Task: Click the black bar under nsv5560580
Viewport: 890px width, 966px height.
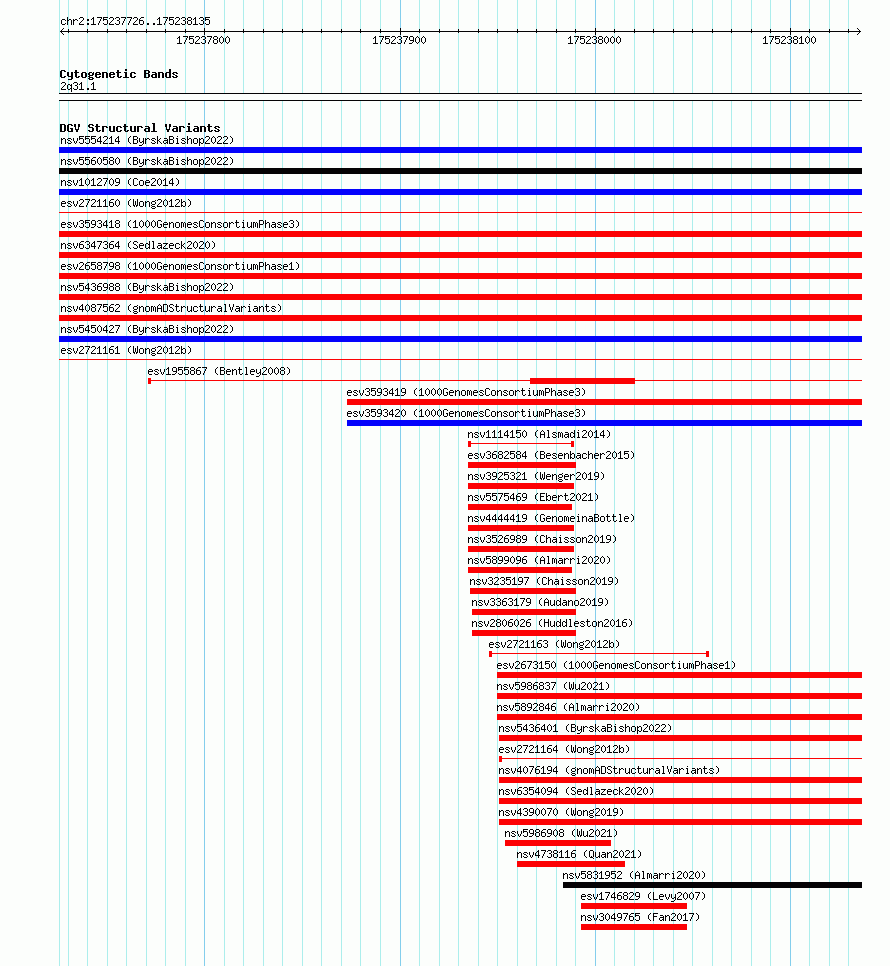Action: [461, 171]
